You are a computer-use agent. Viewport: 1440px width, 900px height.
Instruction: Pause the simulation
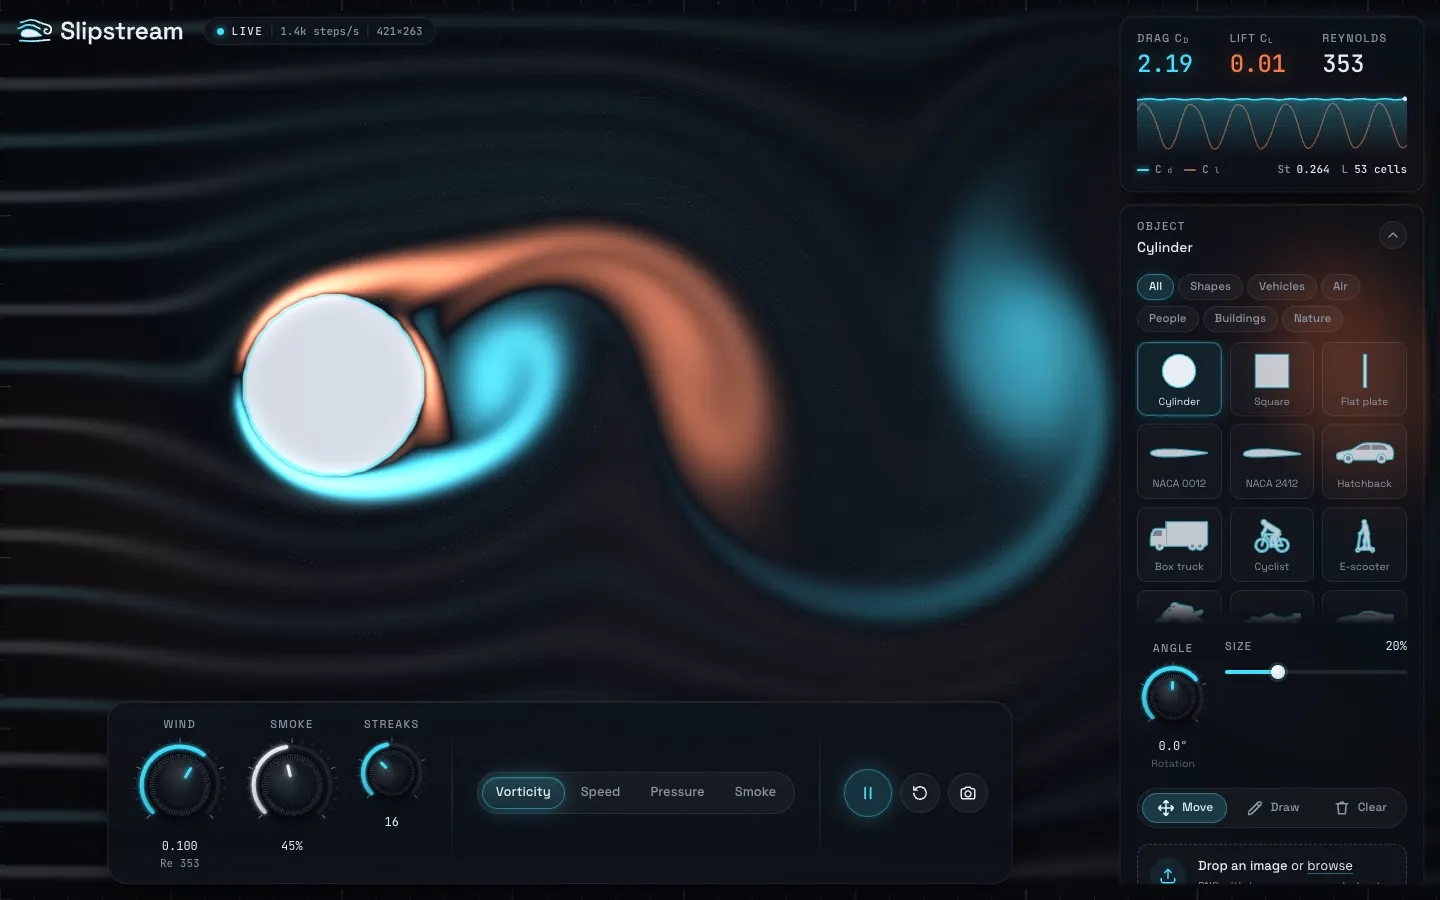coord(867,793)
